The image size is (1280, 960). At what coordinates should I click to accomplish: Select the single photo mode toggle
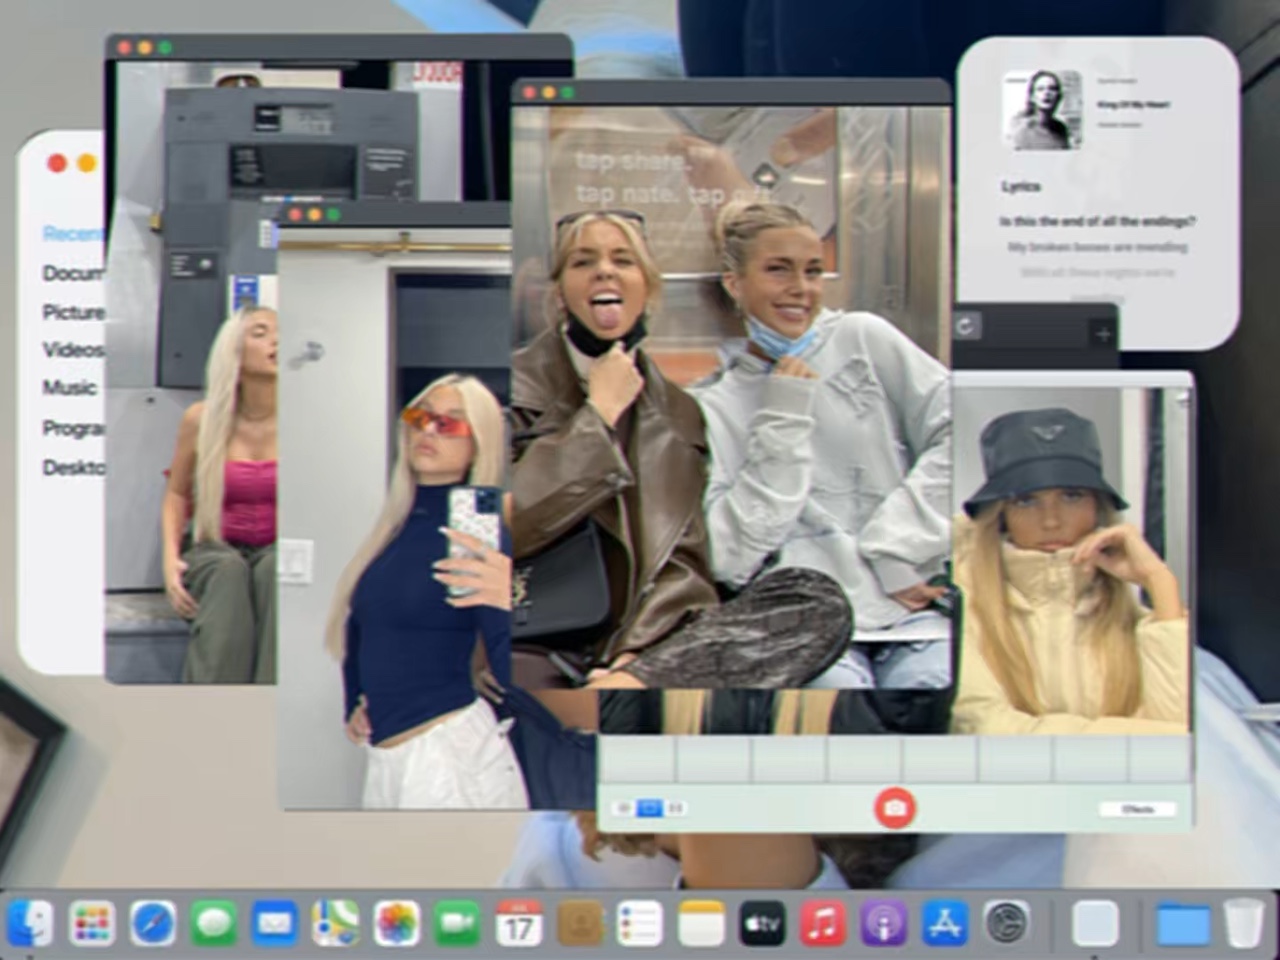click(x=649, y=807)
